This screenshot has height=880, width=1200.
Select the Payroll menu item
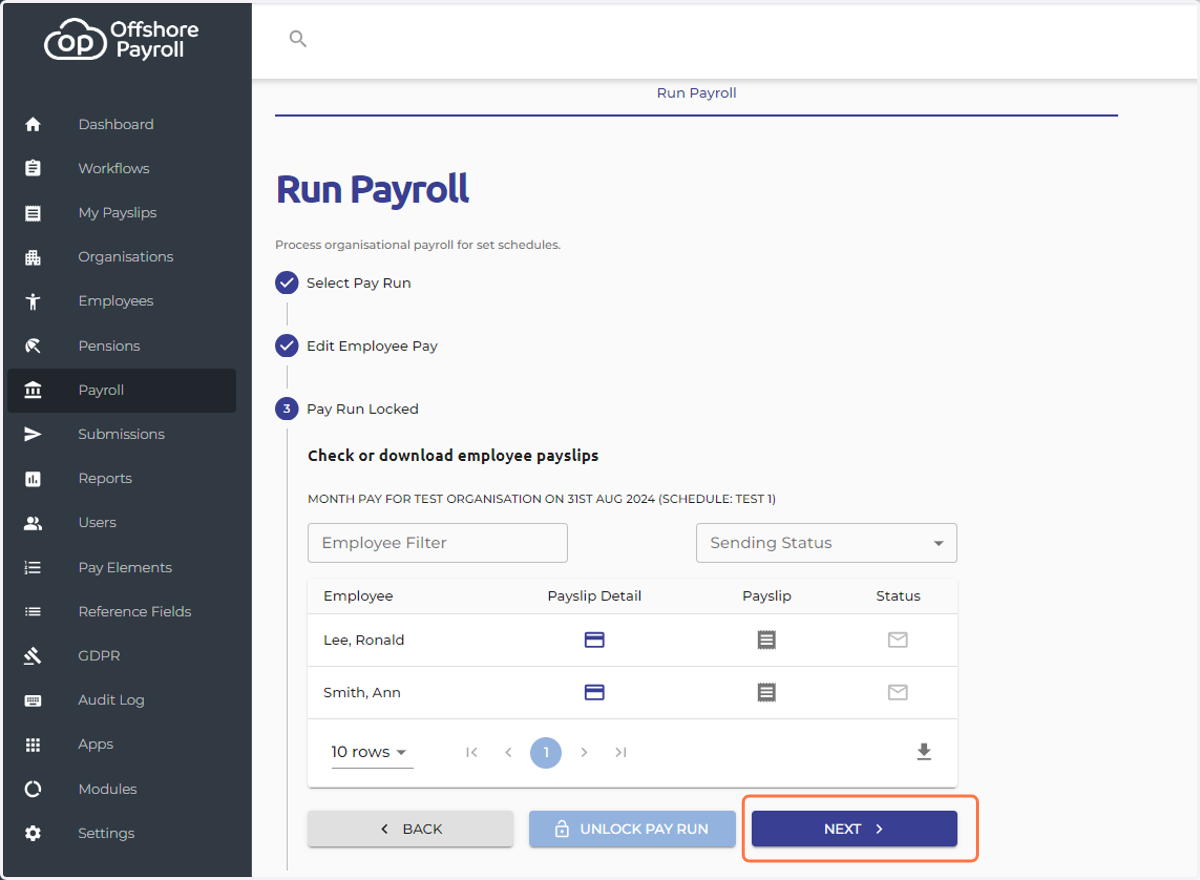click(121, 390)
